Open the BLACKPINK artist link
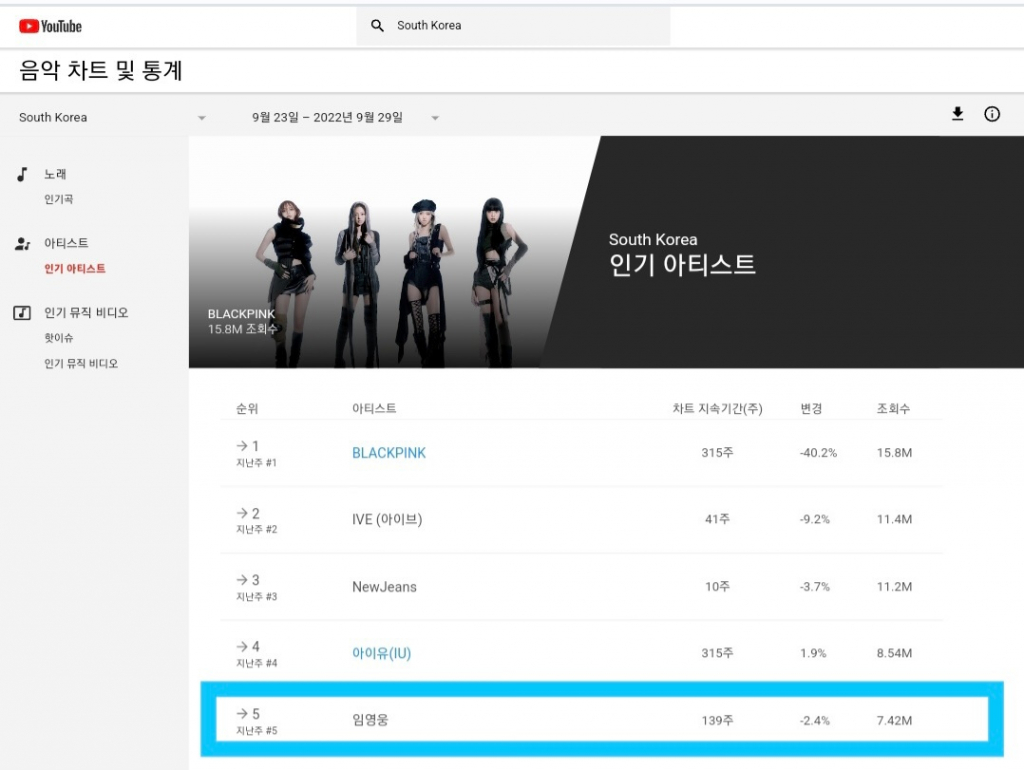 (389, 453)
